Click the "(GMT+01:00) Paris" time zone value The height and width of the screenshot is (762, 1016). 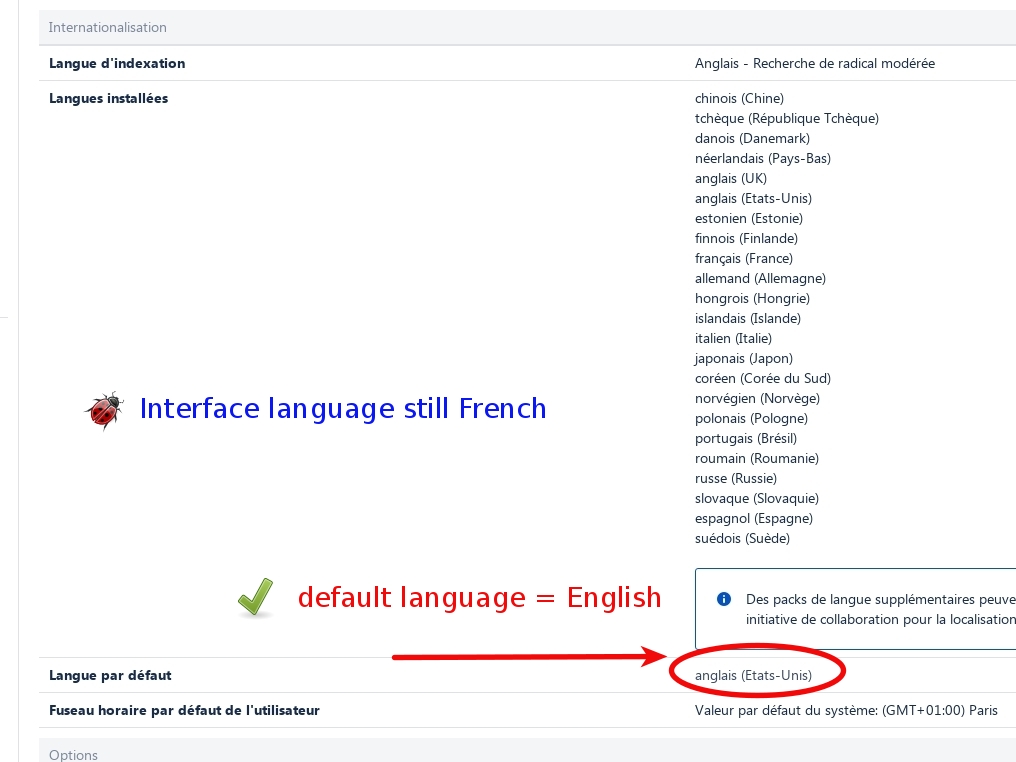pos(940,711)
